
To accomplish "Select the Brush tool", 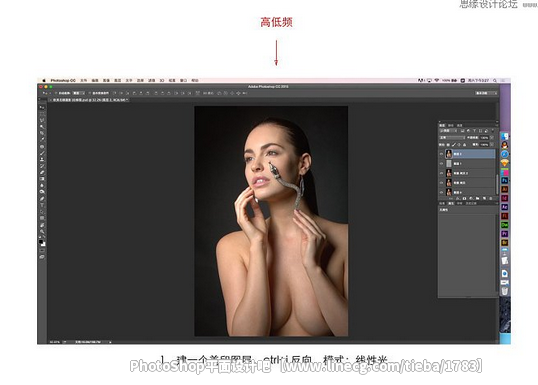I will [42, 153].
